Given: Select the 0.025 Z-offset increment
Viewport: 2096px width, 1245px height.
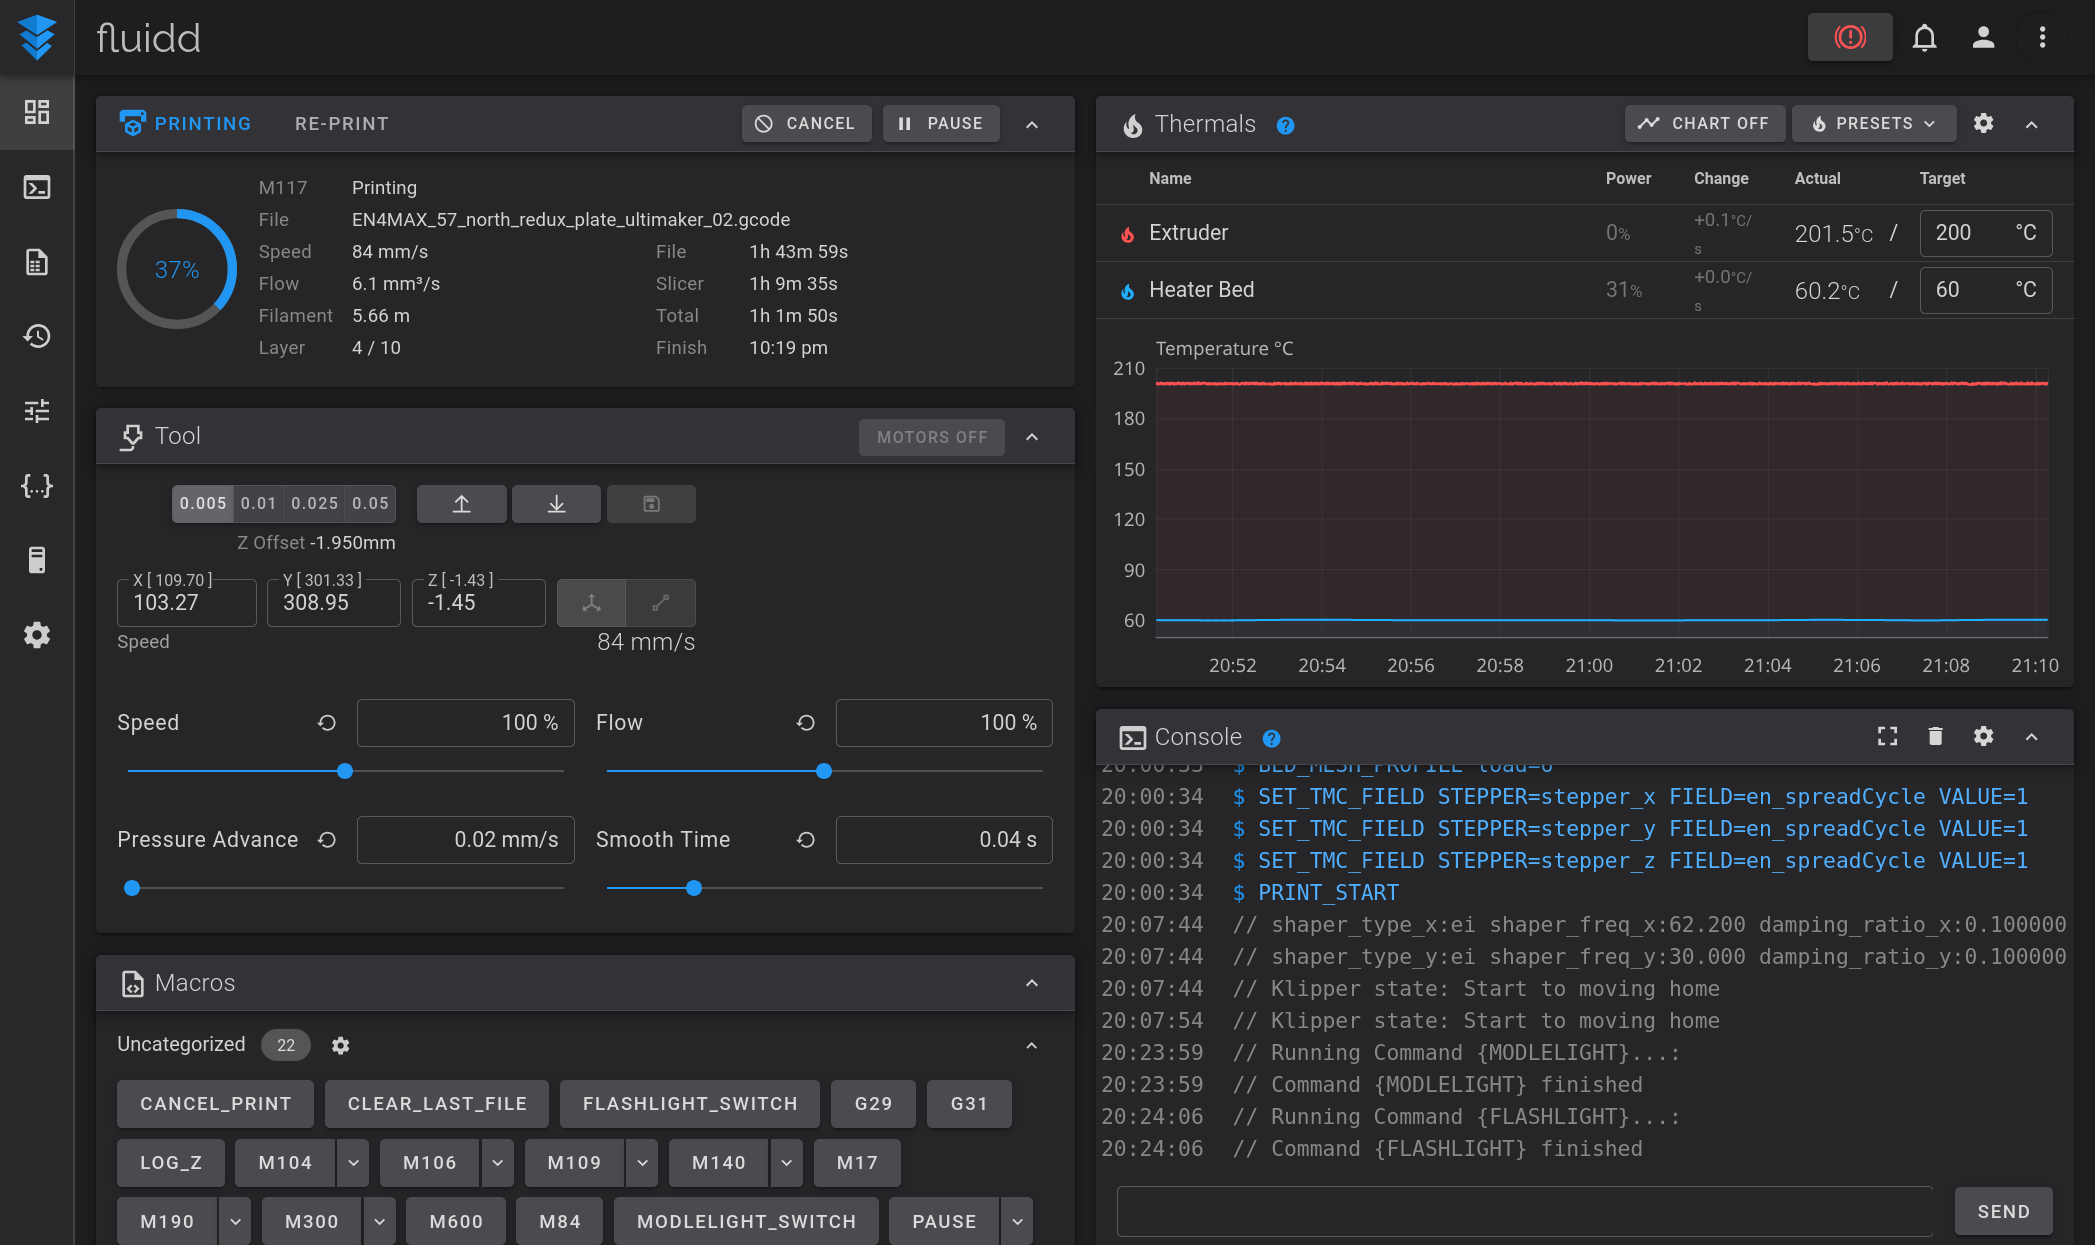Looking at the screenshot, I should 314,503.
